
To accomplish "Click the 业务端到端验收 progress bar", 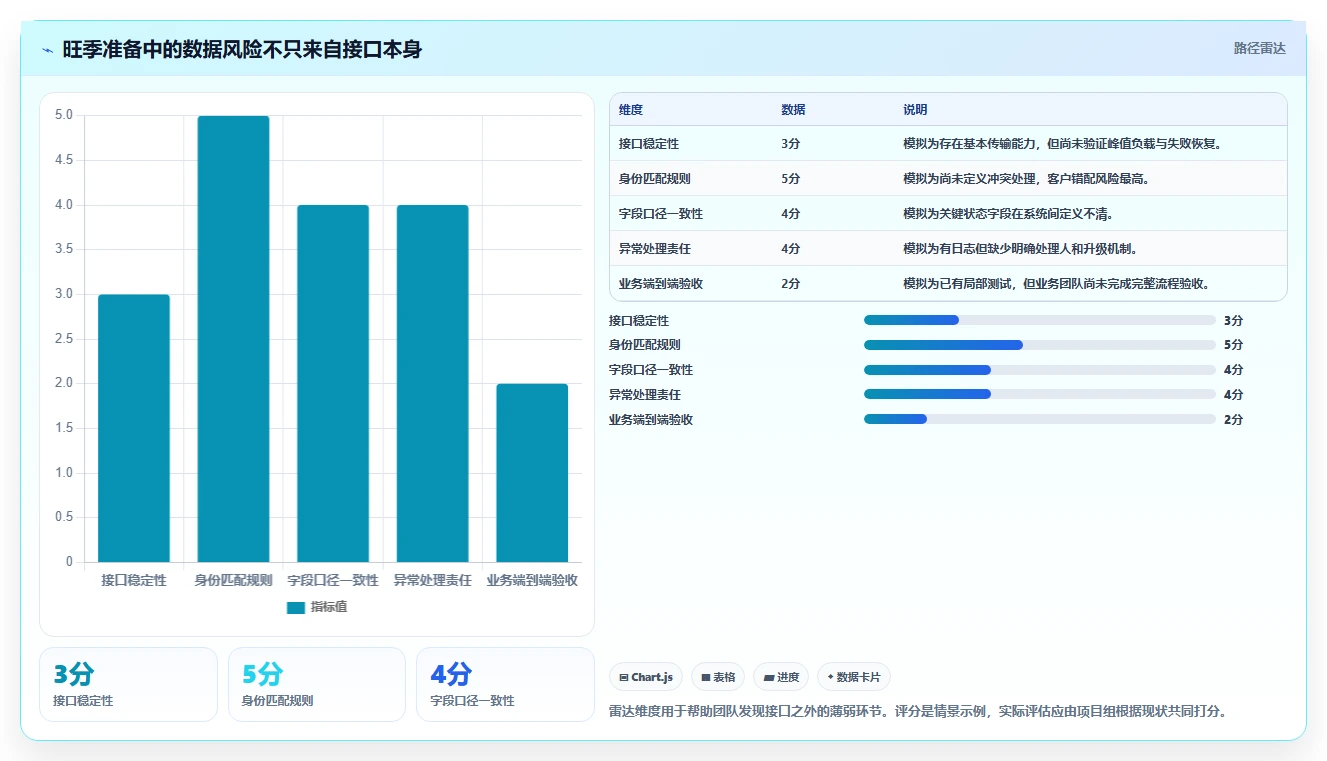I will 1040,419.
